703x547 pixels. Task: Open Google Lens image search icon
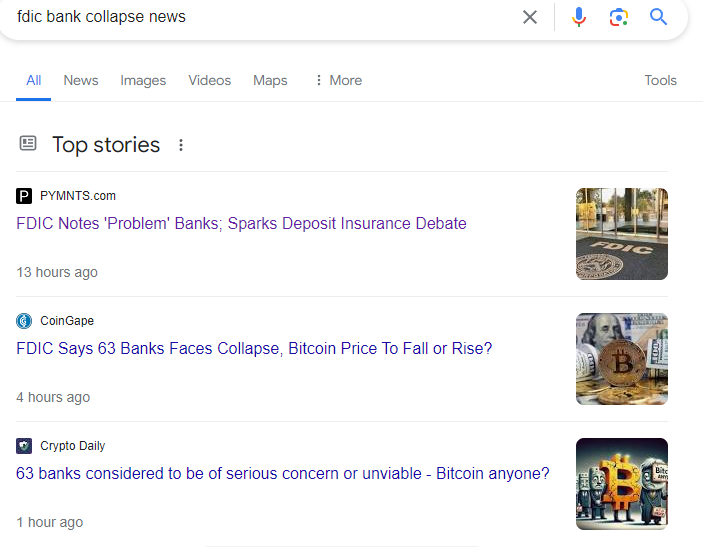click(x=619, y=17)
